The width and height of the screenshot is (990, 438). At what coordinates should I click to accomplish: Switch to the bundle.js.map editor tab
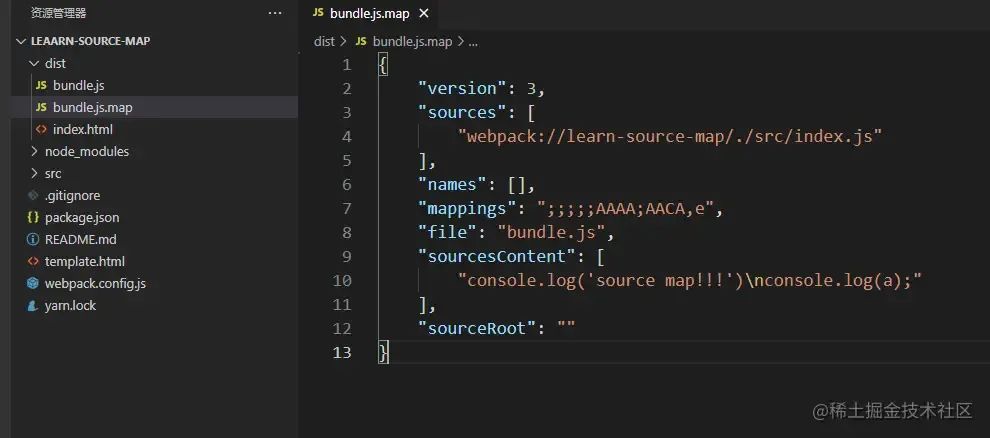(x=371, y=13)
